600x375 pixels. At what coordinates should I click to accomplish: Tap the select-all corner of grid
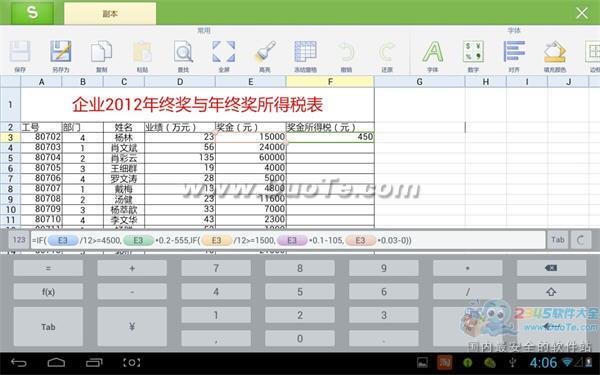(x=10, y=82)
